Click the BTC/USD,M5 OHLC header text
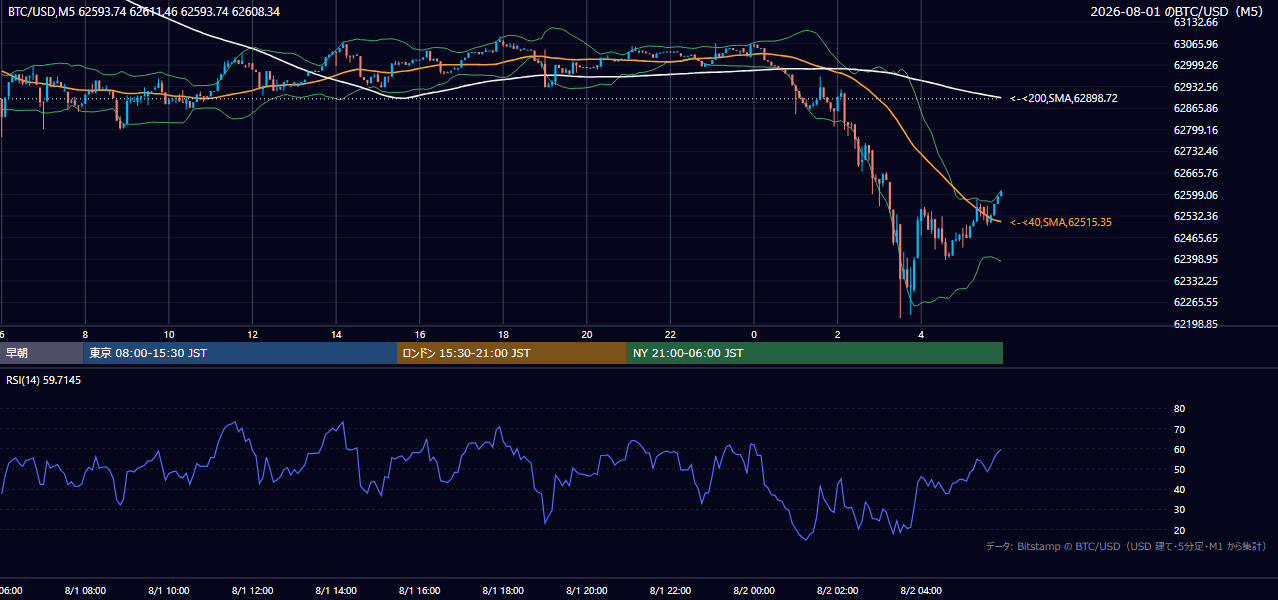The image size is (1278, 600). pyautogui.click(x=144, y=12)
